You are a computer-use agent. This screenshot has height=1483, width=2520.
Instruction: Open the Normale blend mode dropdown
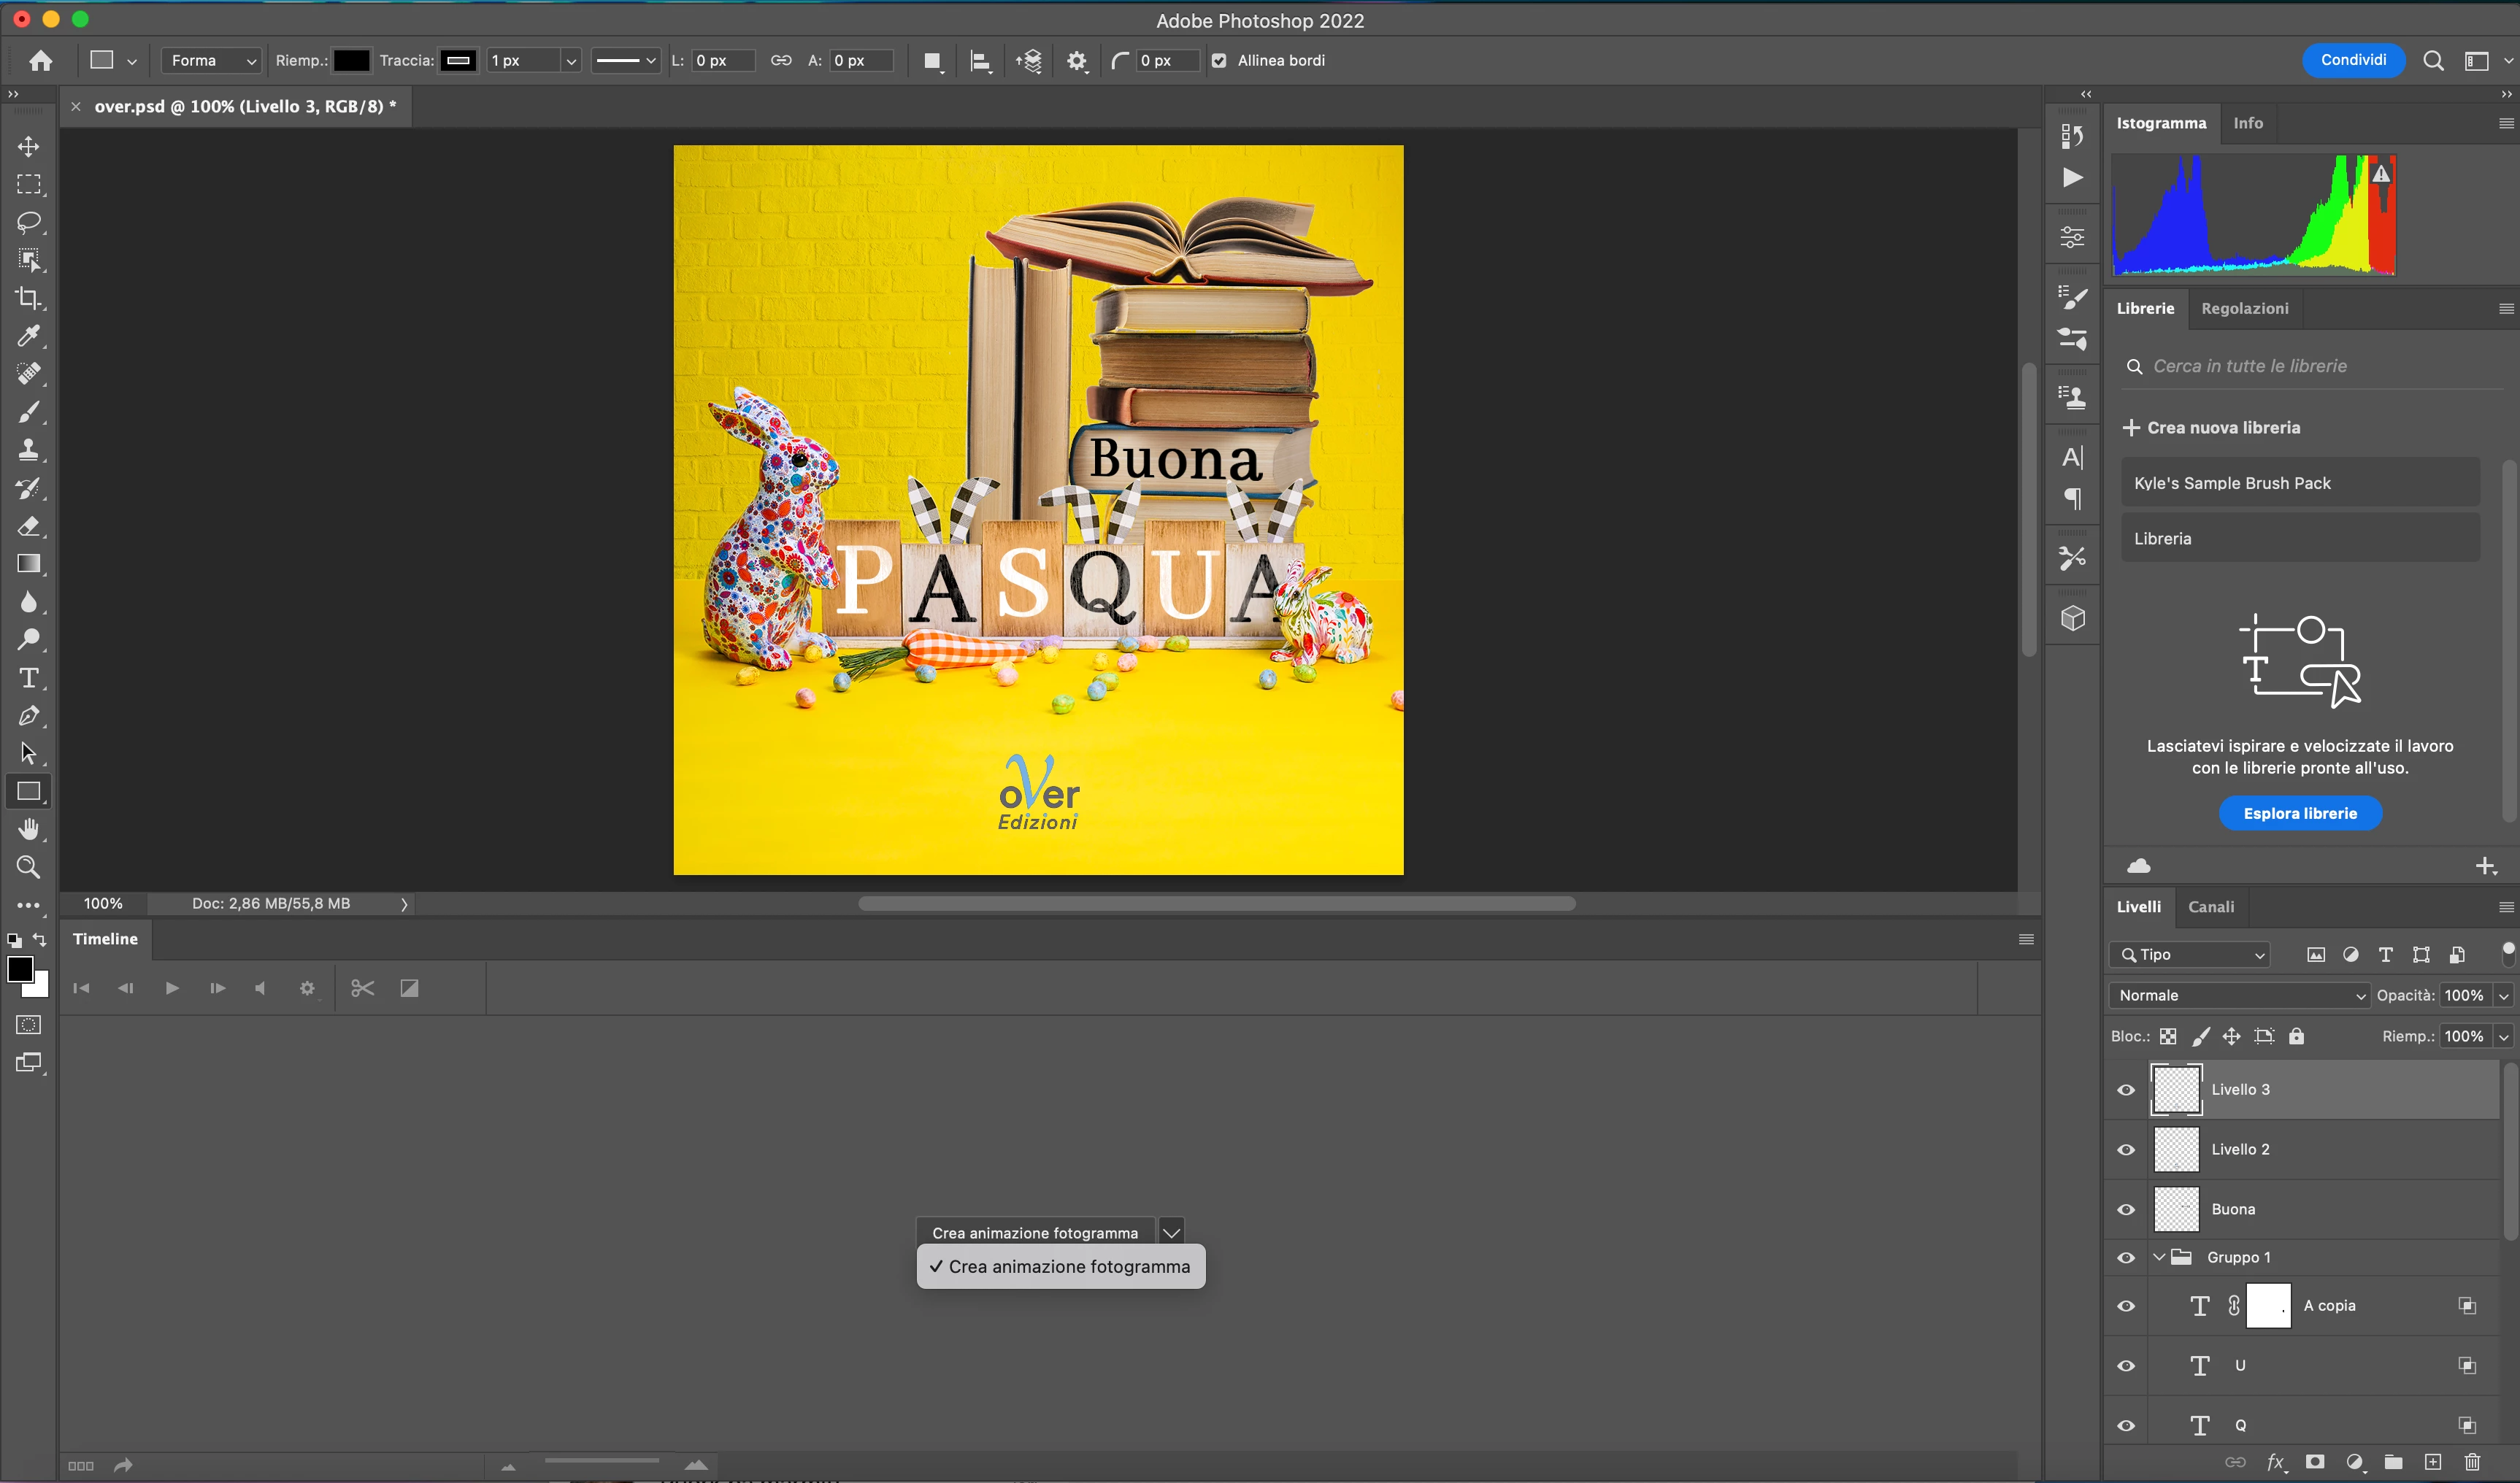click(x=2239, y=995)
